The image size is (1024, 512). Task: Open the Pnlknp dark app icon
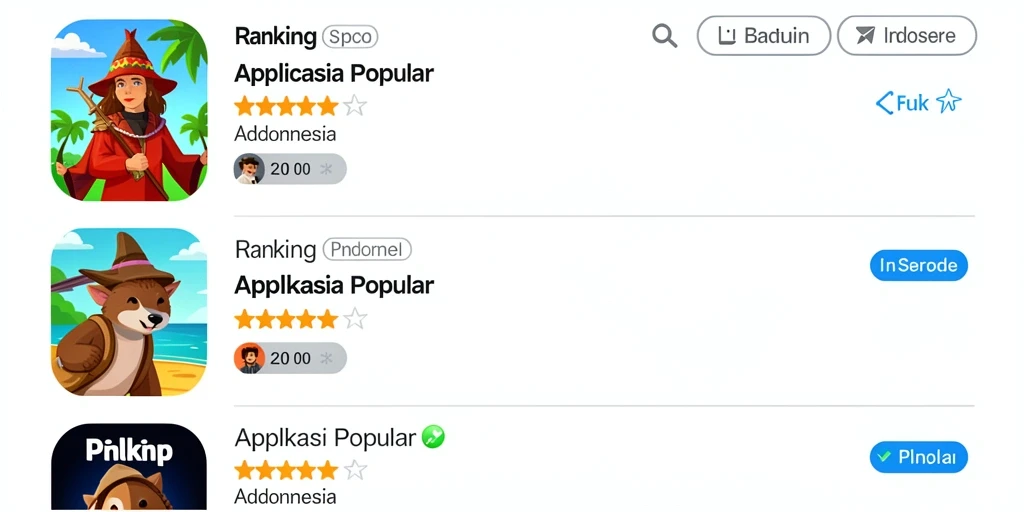point(129,468)
